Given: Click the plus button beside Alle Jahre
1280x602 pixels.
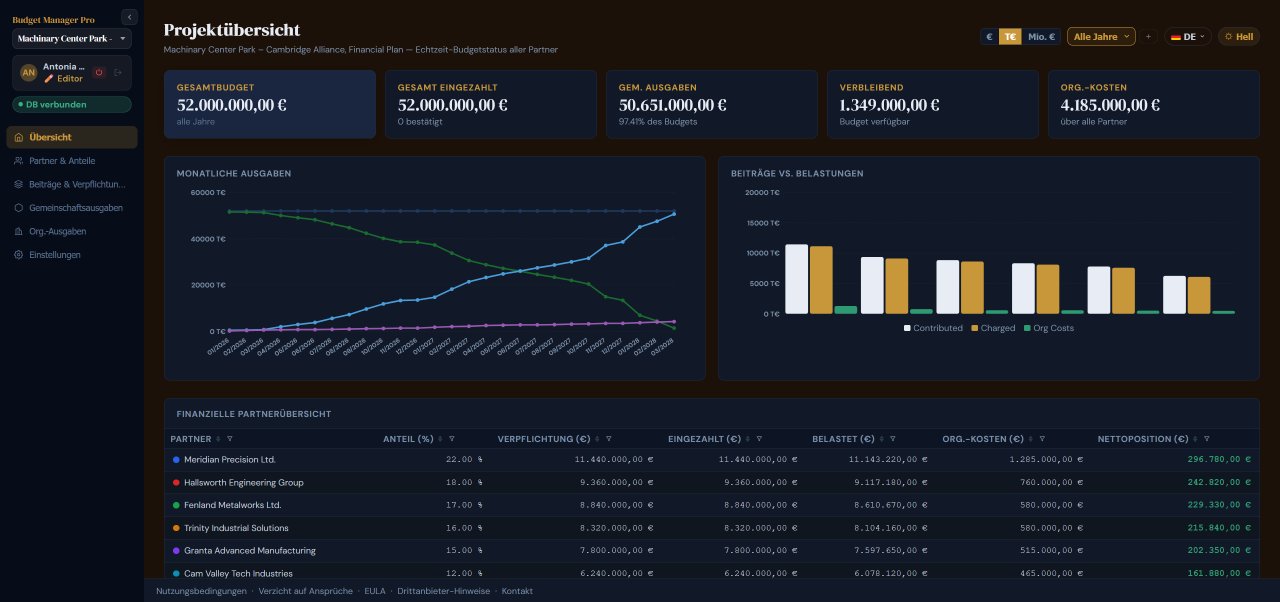Looking at the screenshot, I should click(x=1148, y=36).
